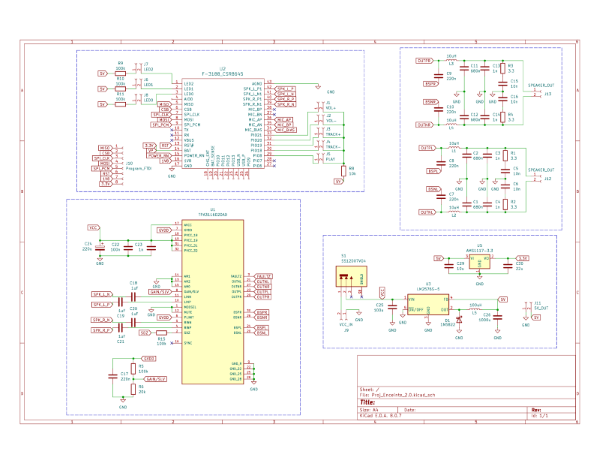
Task: Select resistor R3 3.3 in snubber
Action: coord(503,68)
